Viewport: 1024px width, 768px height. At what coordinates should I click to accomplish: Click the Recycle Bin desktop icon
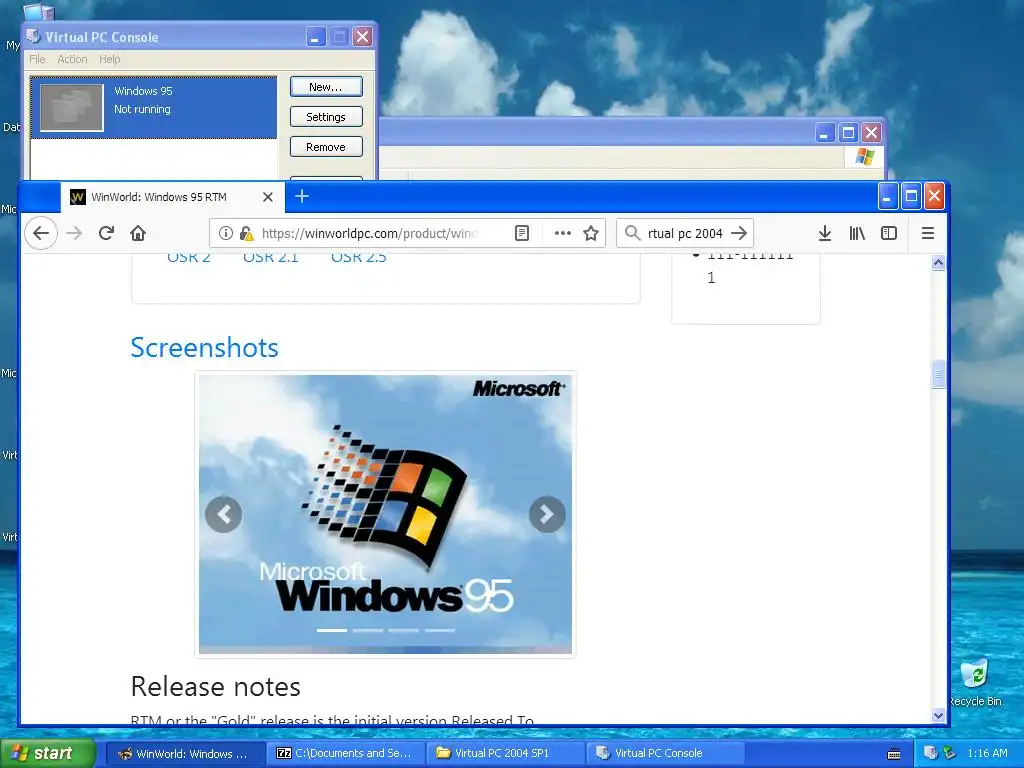975,682
